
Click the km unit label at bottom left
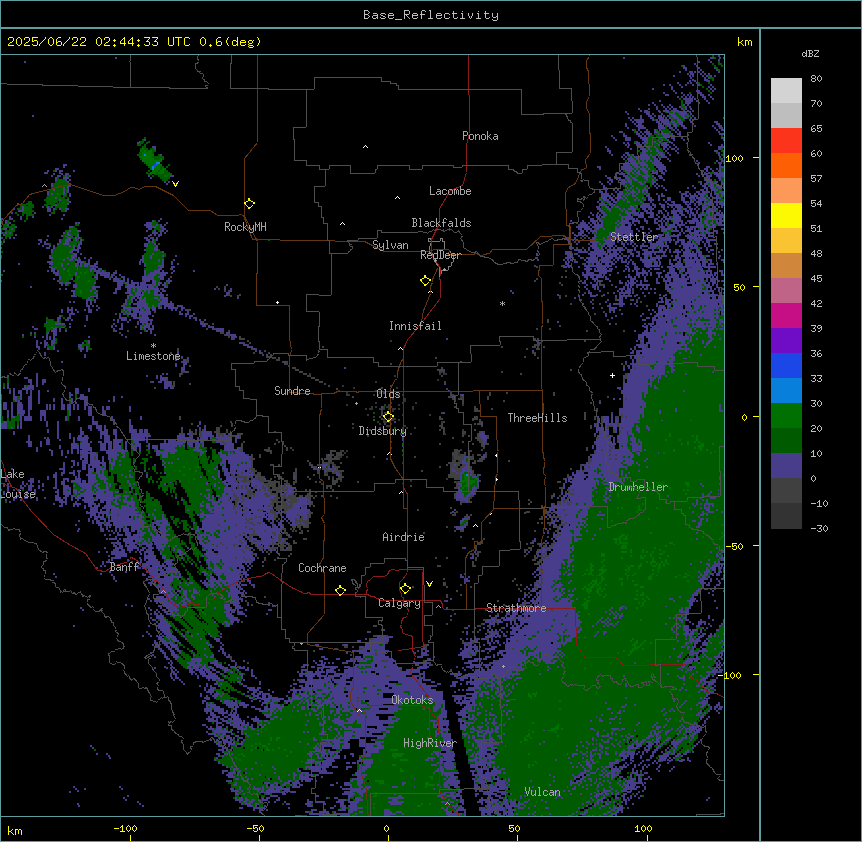(15, 830)
